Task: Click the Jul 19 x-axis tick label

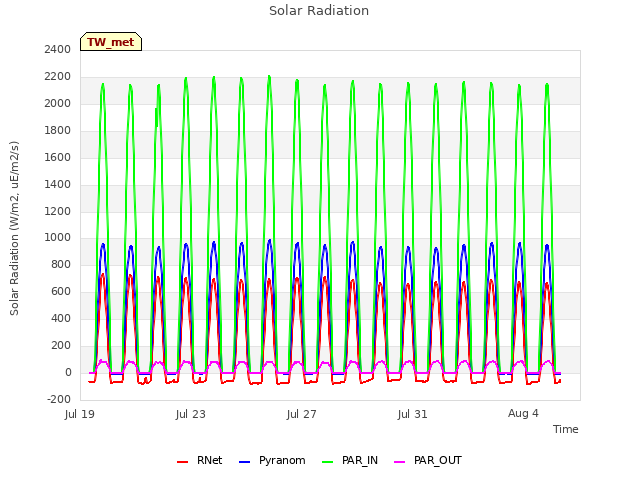Action: coord(80,414)
